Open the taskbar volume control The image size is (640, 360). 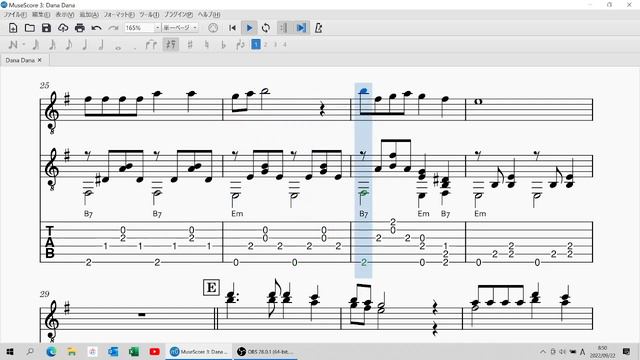(562, 351)
